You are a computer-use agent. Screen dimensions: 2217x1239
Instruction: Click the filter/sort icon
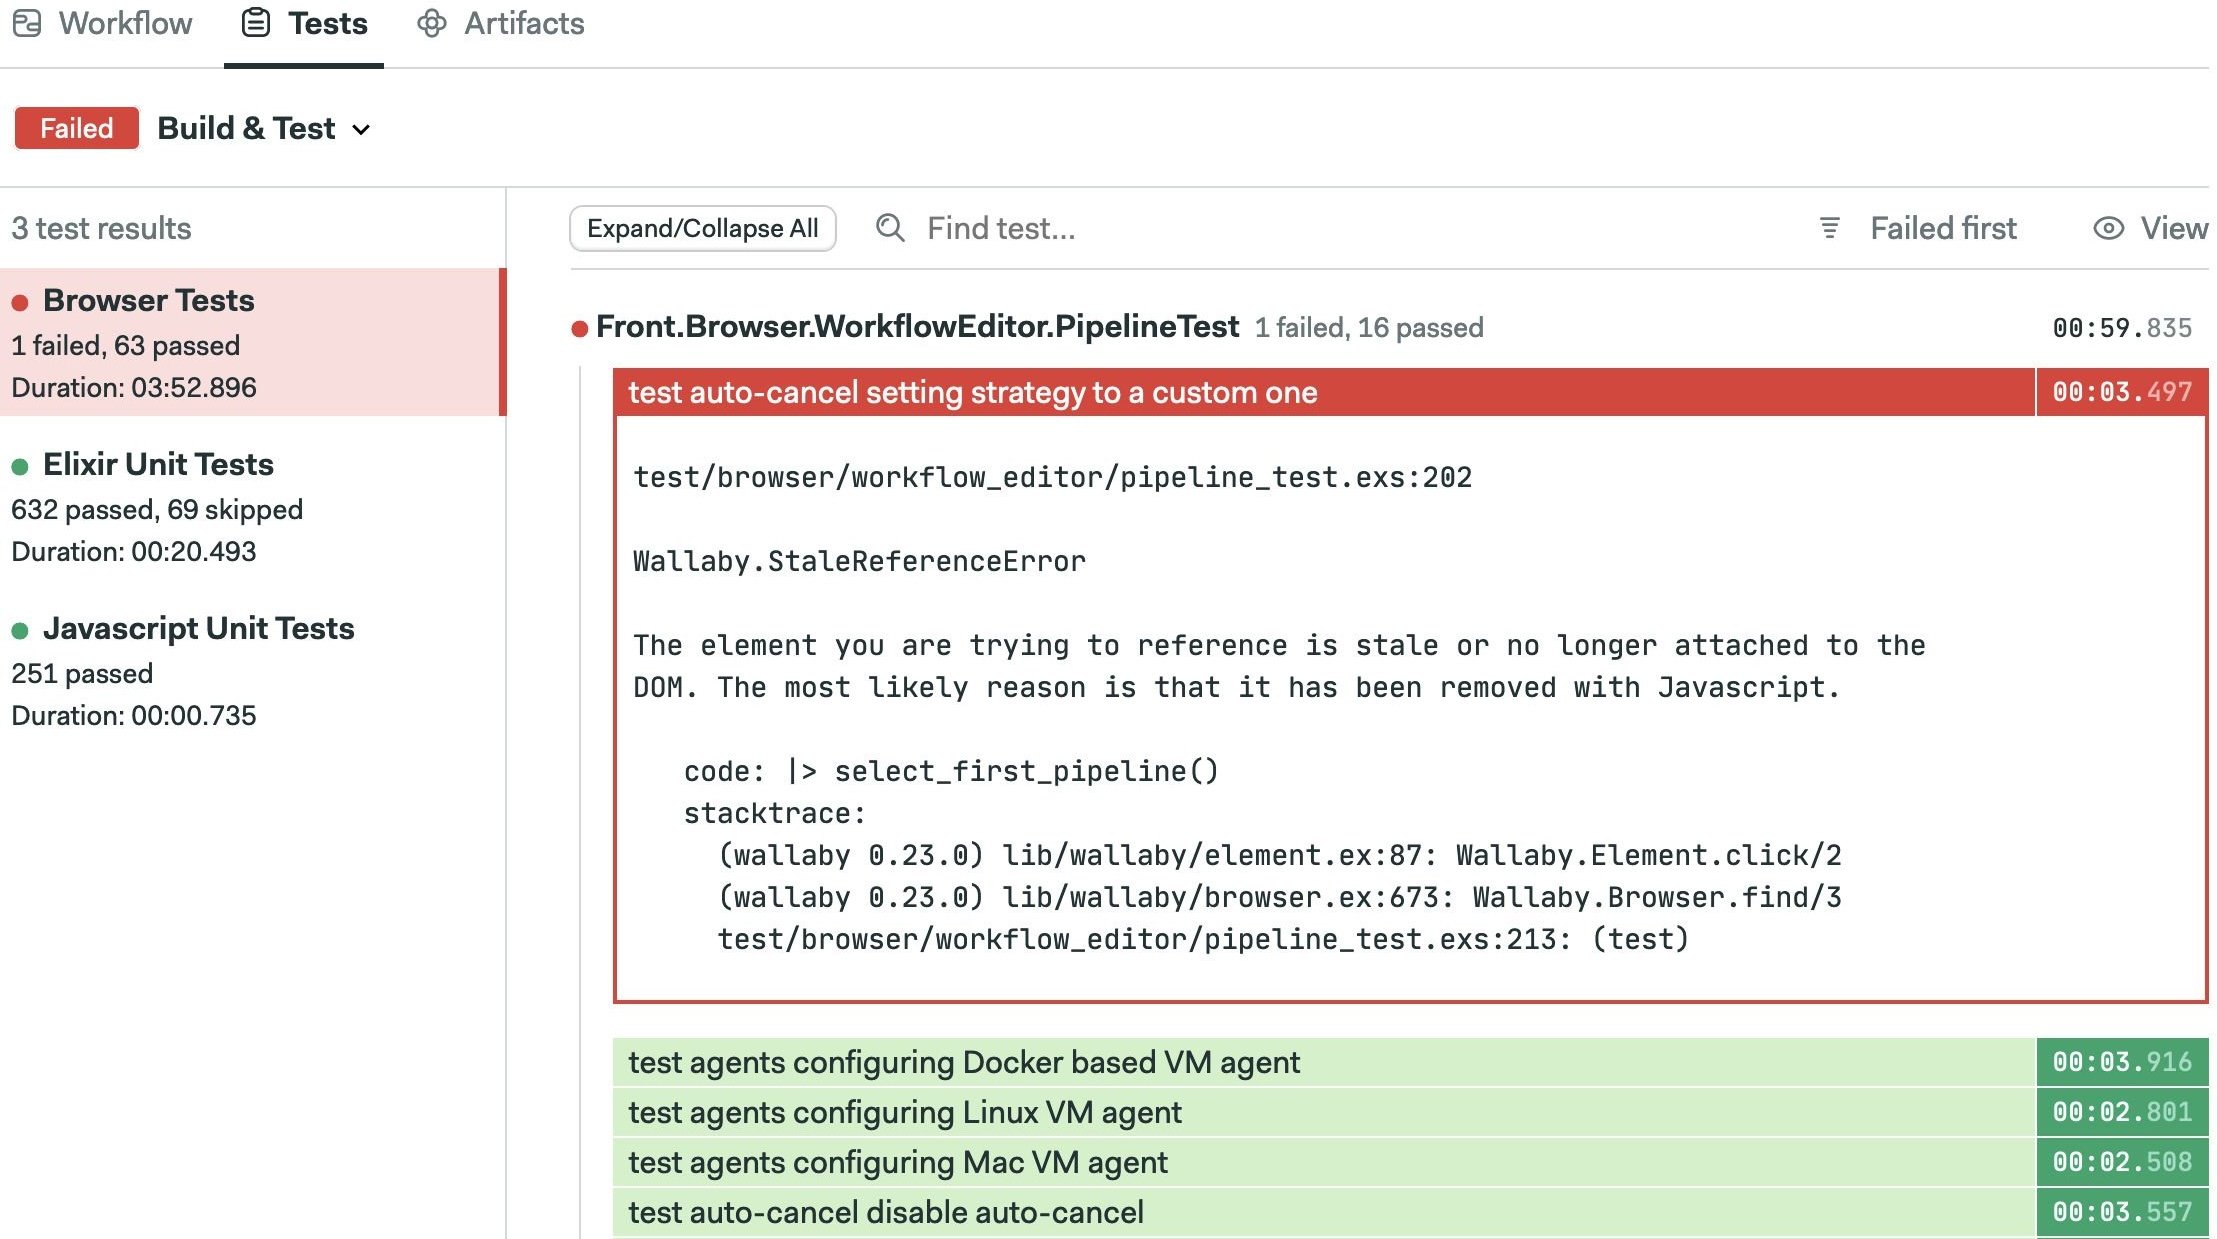(x=1829, y=227)
